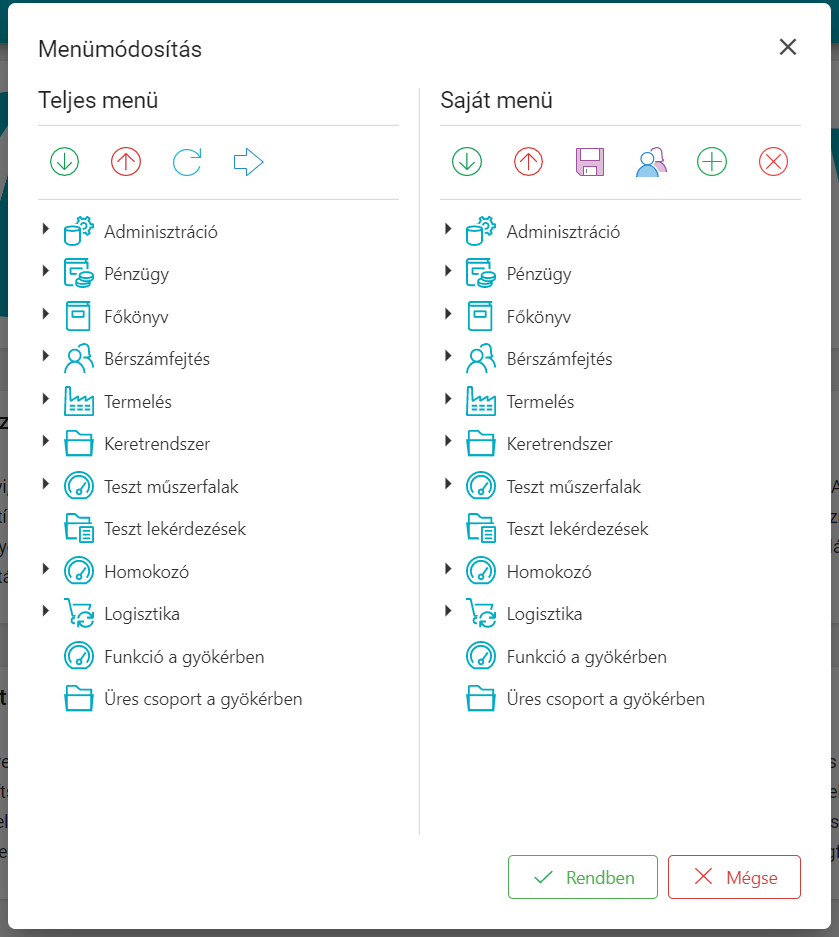Expand Termelés in Teljes menü
839x937 pixels.
[x=46, y=400]
